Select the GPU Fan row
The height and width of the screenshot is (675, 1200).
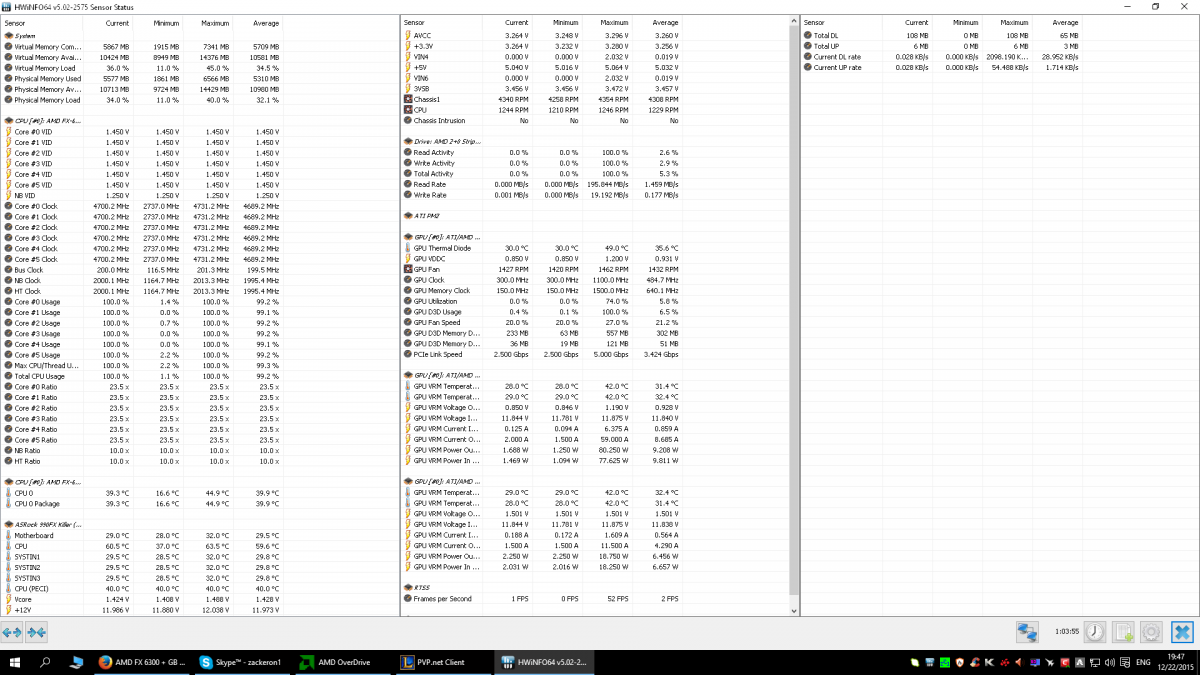pyautogui.click(x=541, y=270)
